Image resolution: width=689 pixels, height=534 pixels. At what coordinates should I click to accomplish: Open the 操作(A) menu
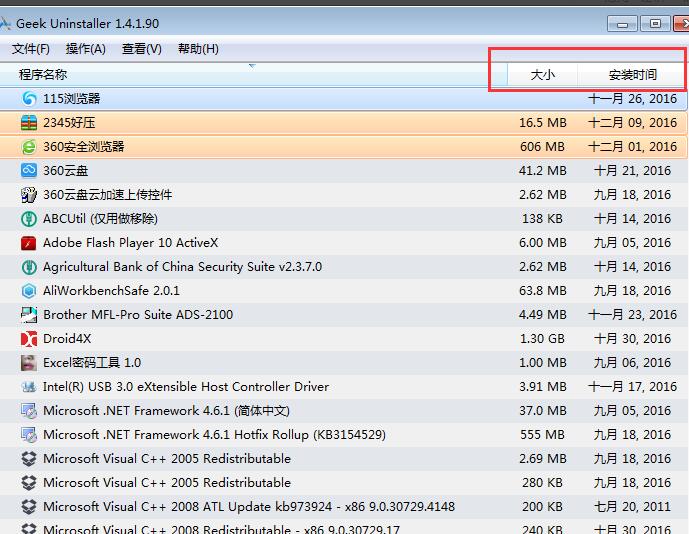click(x=85, y=49)
